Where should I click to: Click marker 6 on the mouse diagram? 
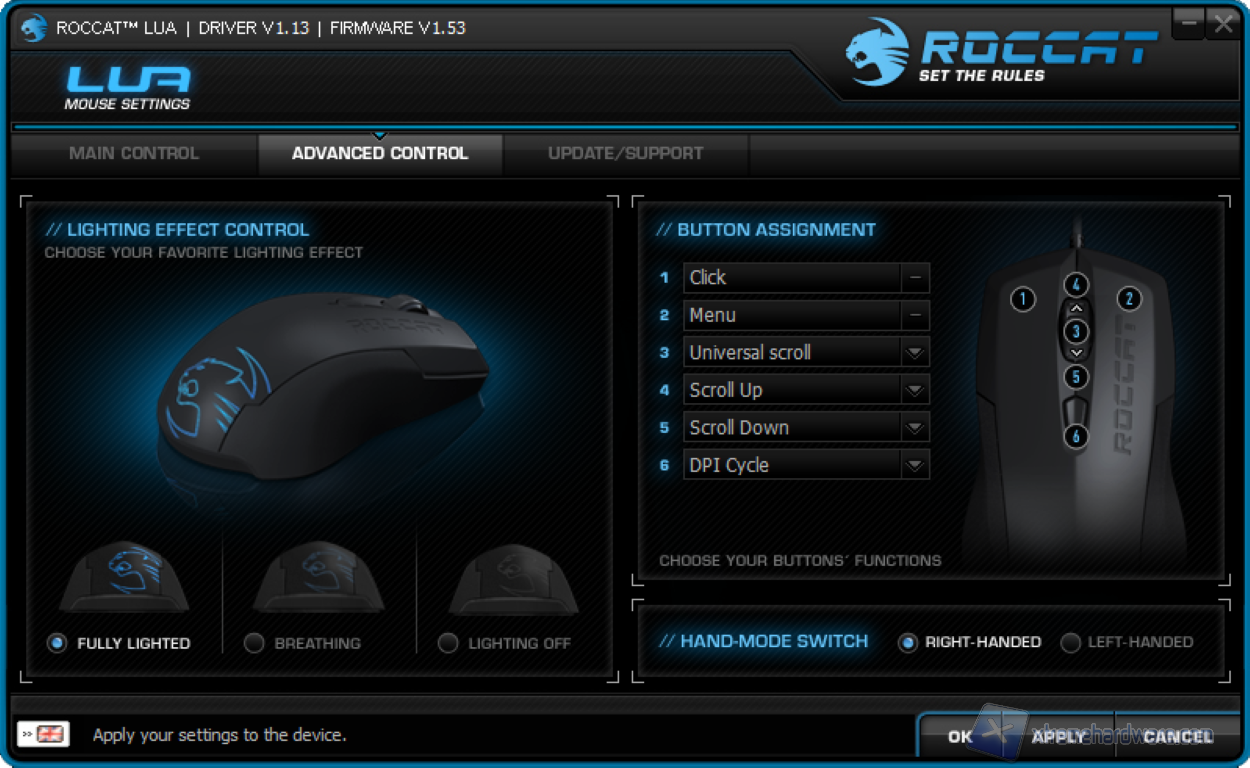pos(1076,436)
